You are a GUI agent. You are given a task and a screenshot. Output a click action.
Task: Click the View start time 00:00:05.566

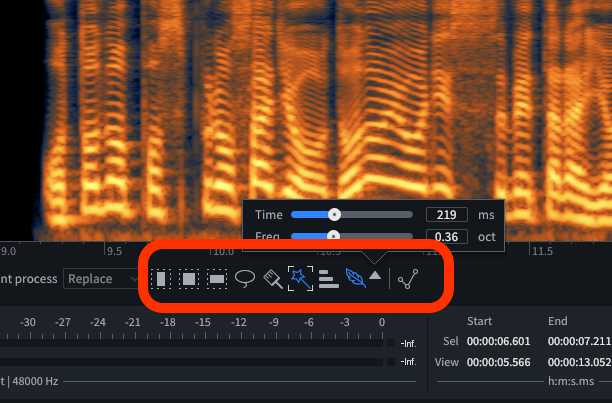(x=497, y=361)
